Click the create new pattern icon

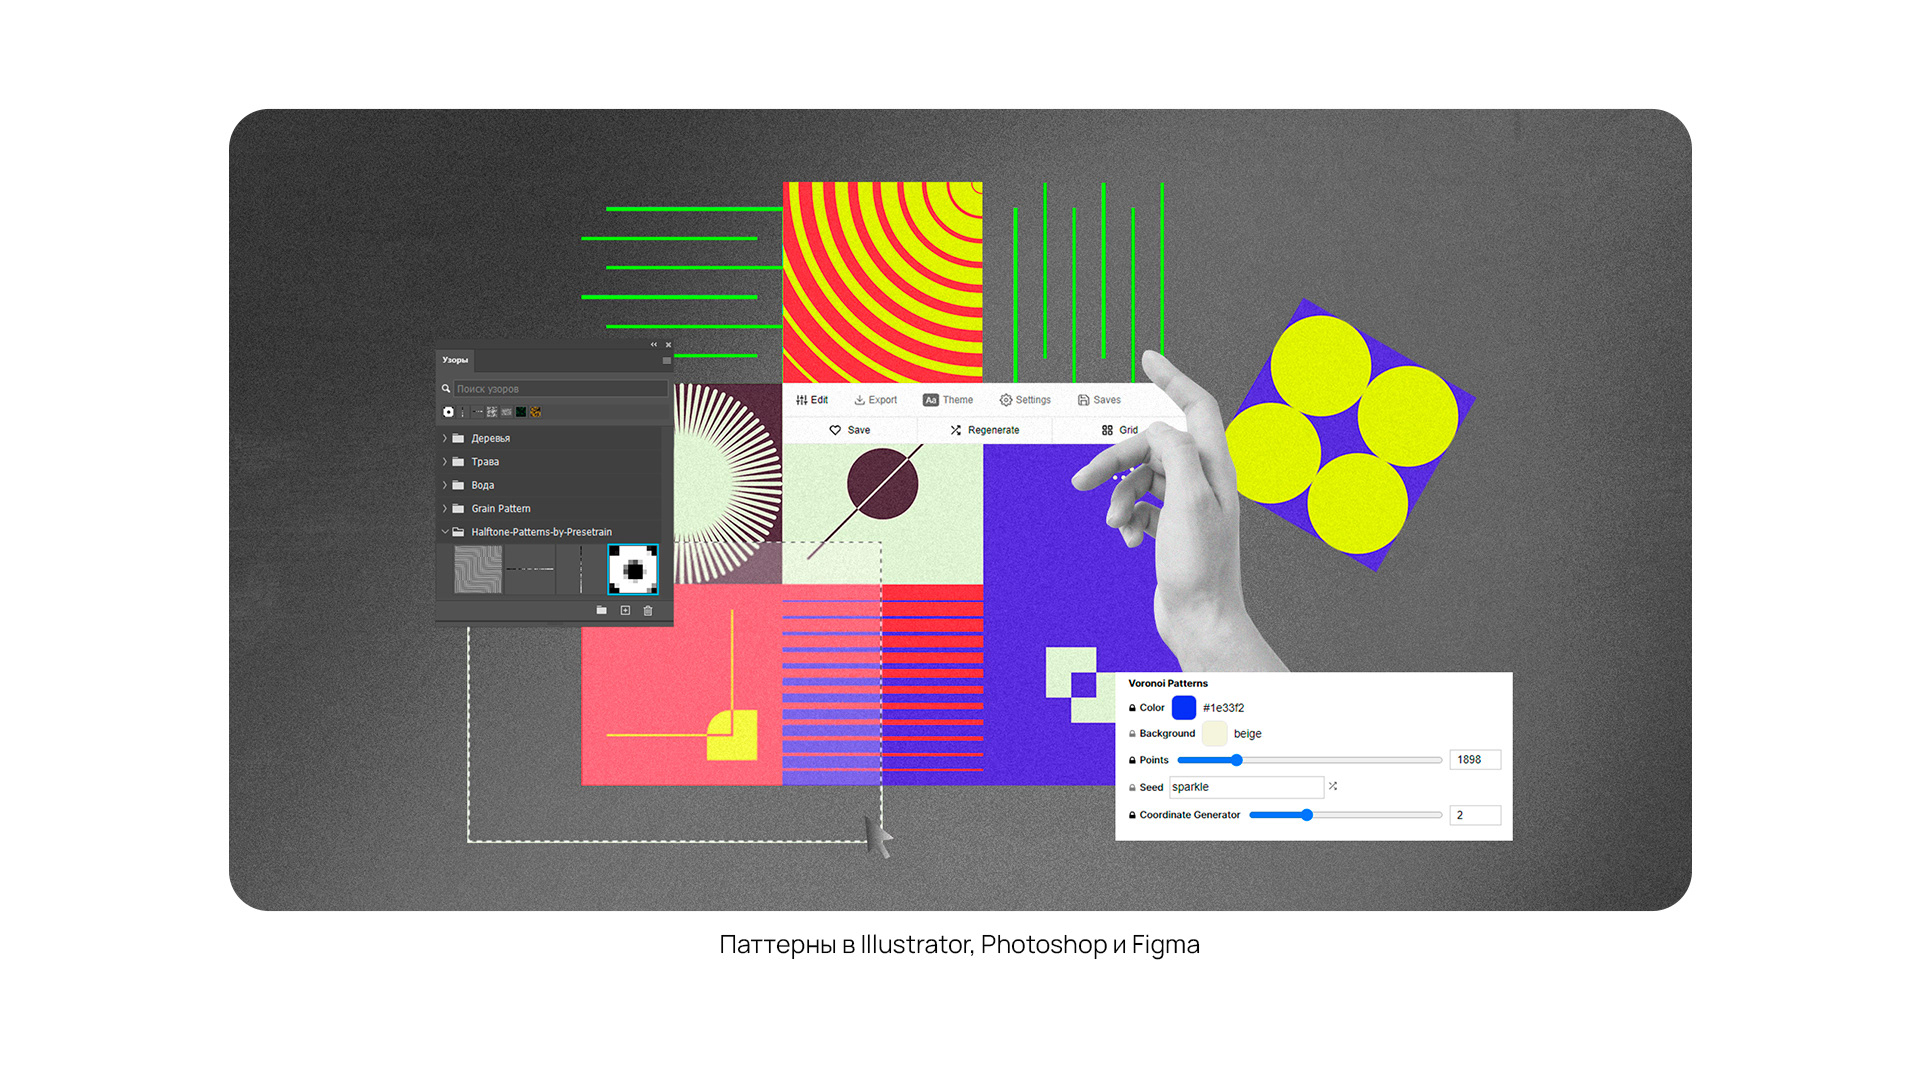[625, 611]
